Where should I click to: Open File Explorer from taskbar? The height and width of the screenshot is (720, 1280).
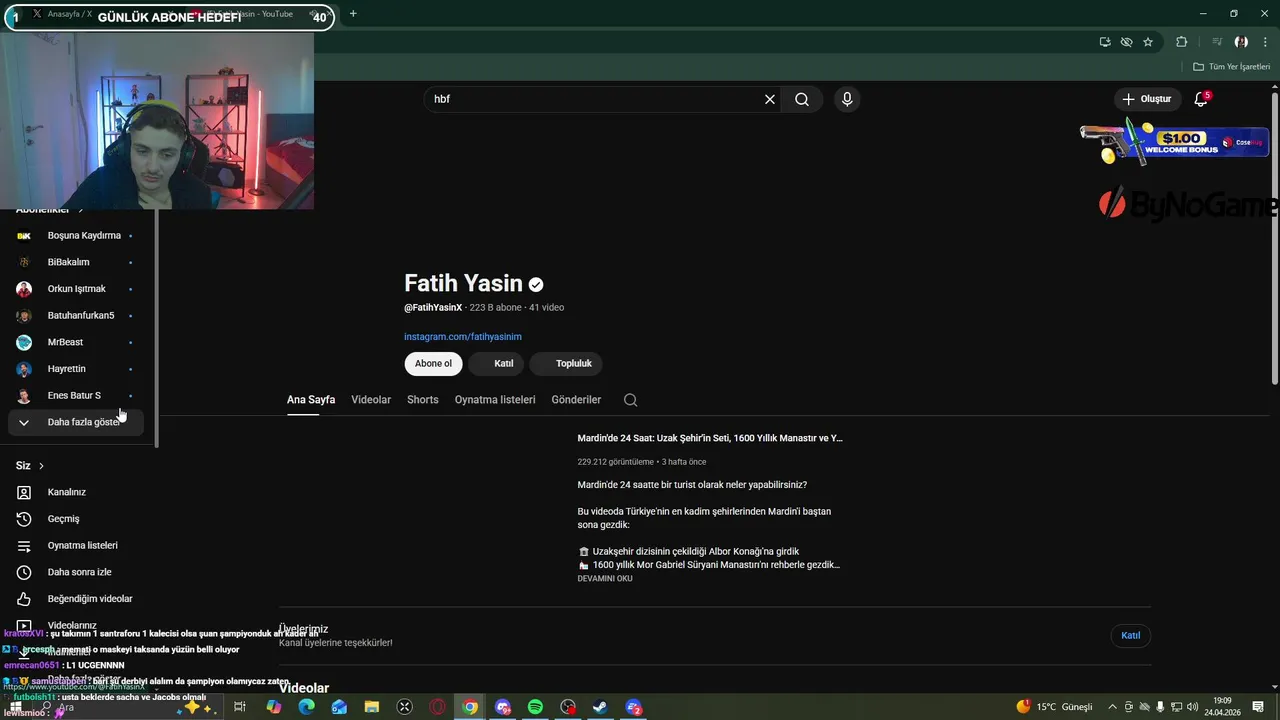click(372, 707)
